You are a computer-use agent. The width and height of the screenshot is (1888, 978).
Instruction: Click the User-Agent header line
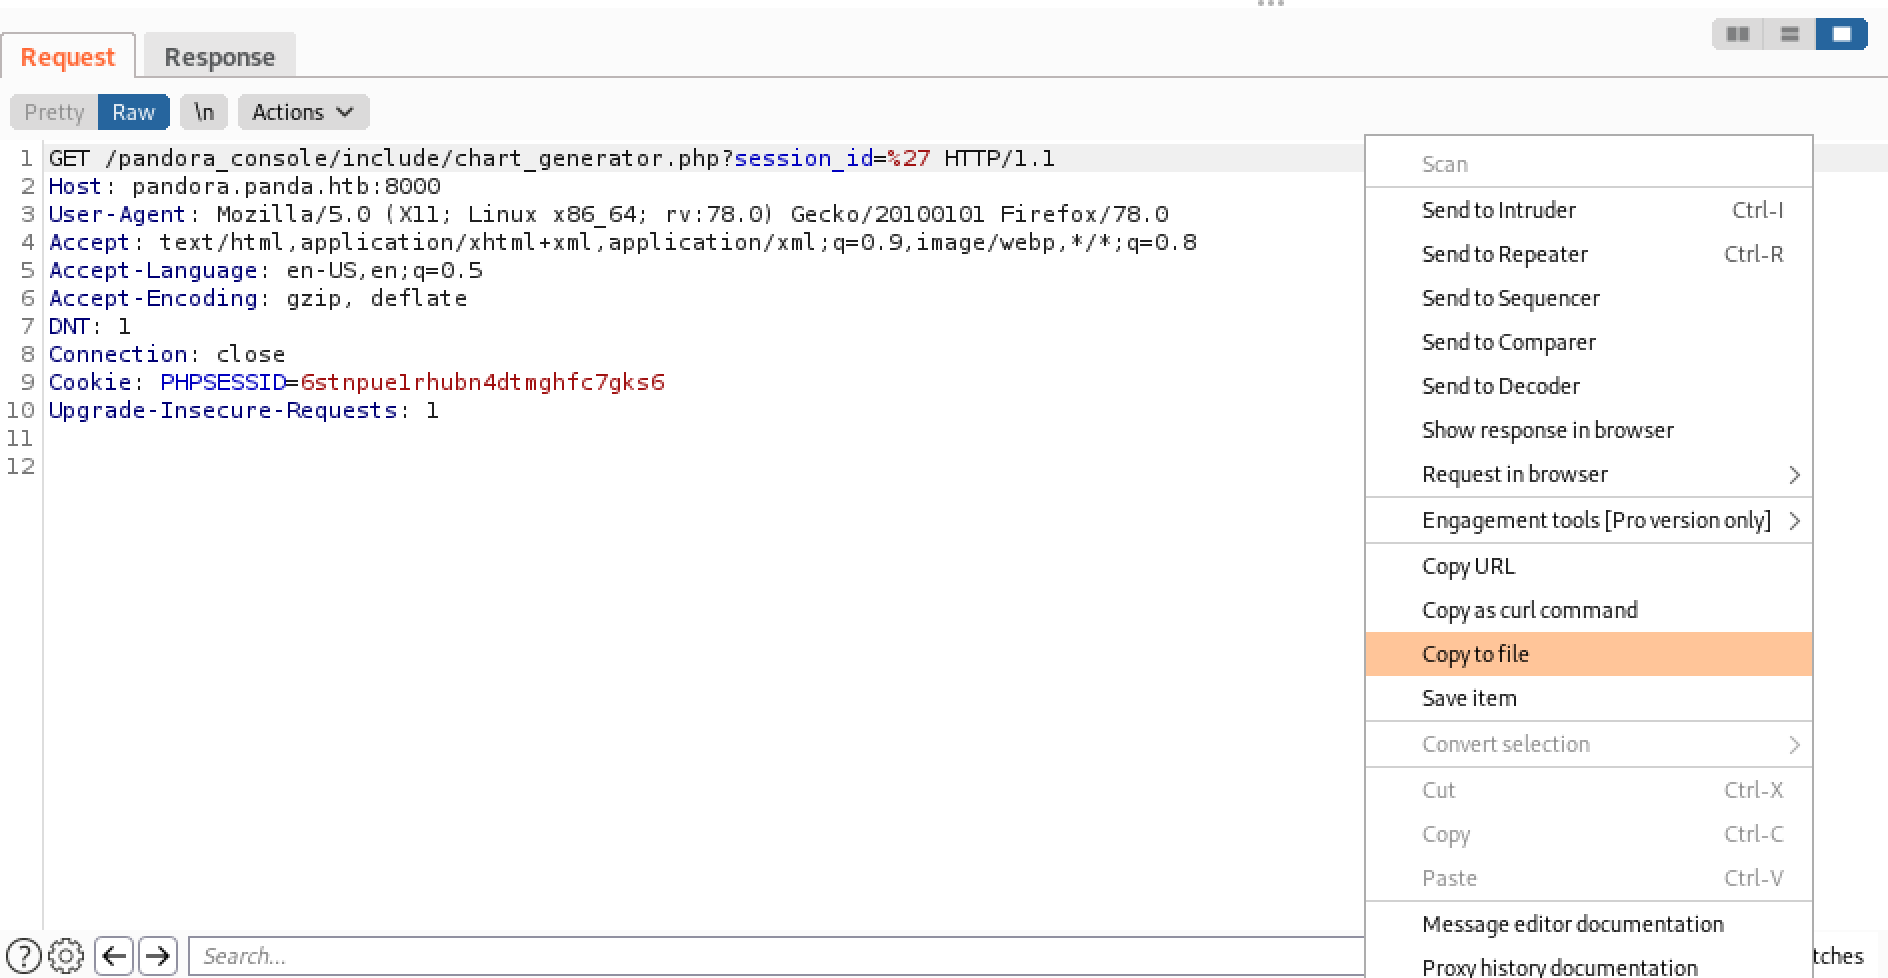click(x=608, y=214)
